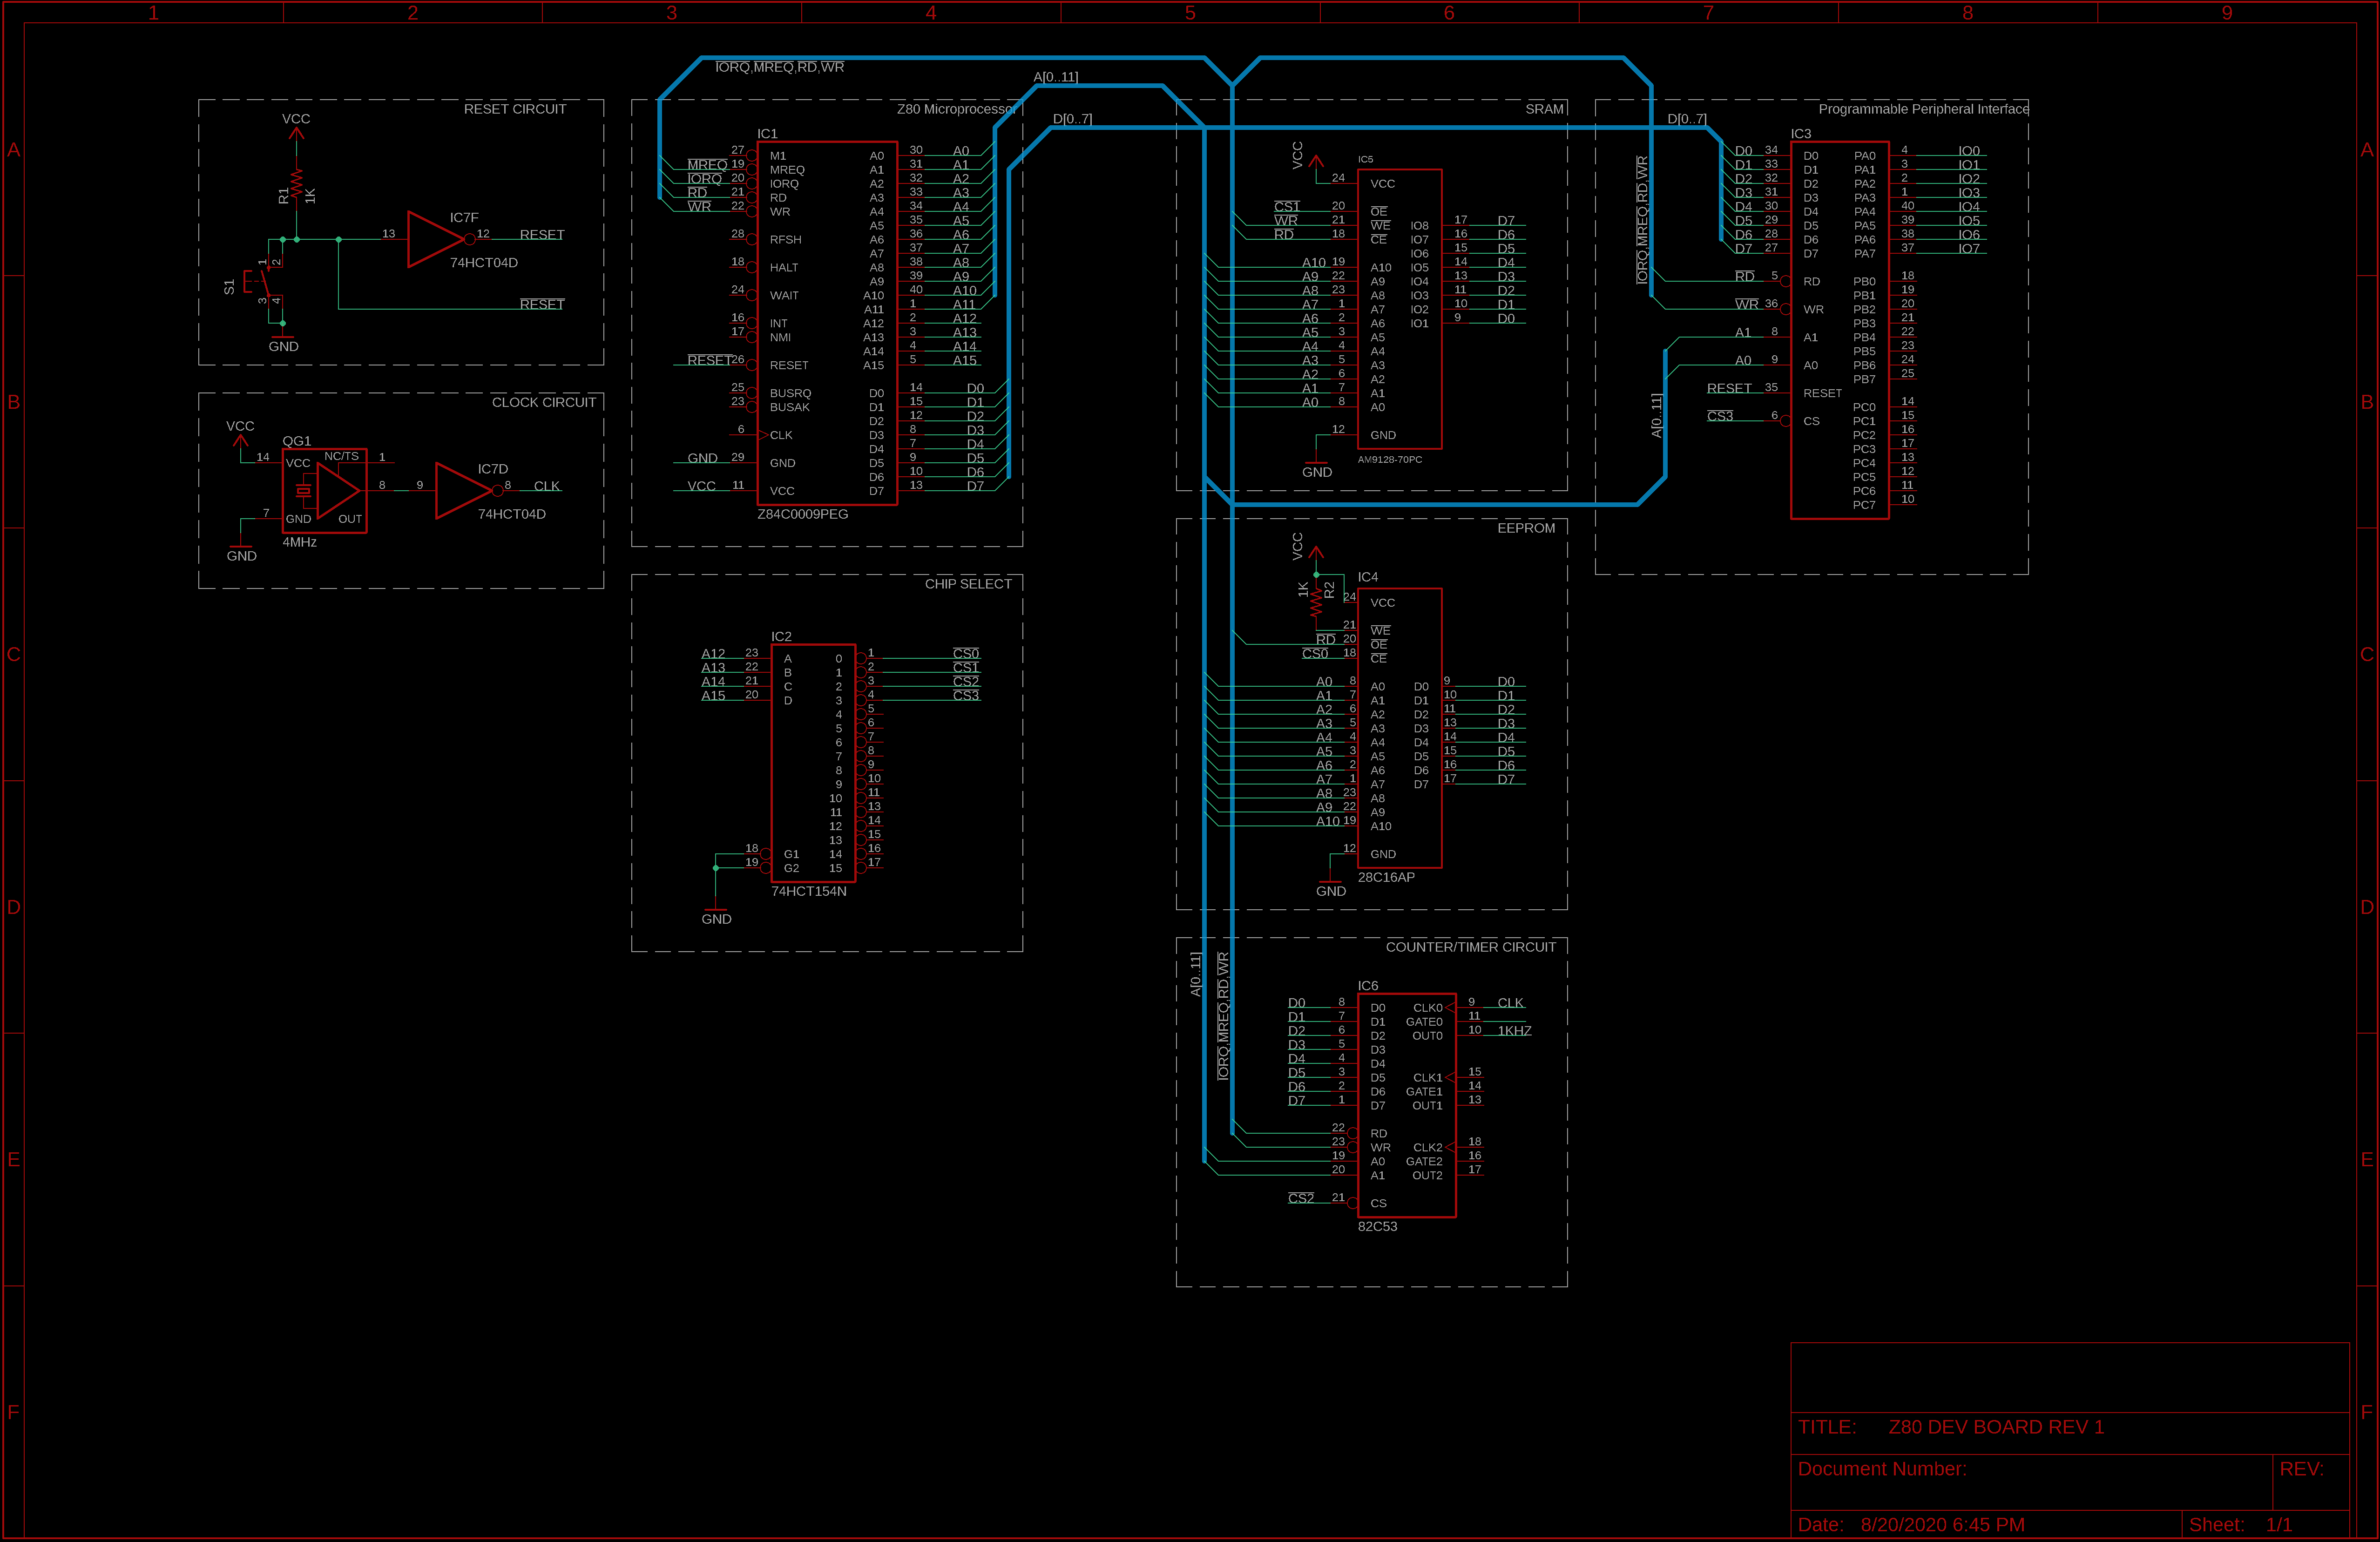Select the Z84C0009PEG microprocessor IC1 body
Screen dimensions: 2380x1542
tap(826, 322)
